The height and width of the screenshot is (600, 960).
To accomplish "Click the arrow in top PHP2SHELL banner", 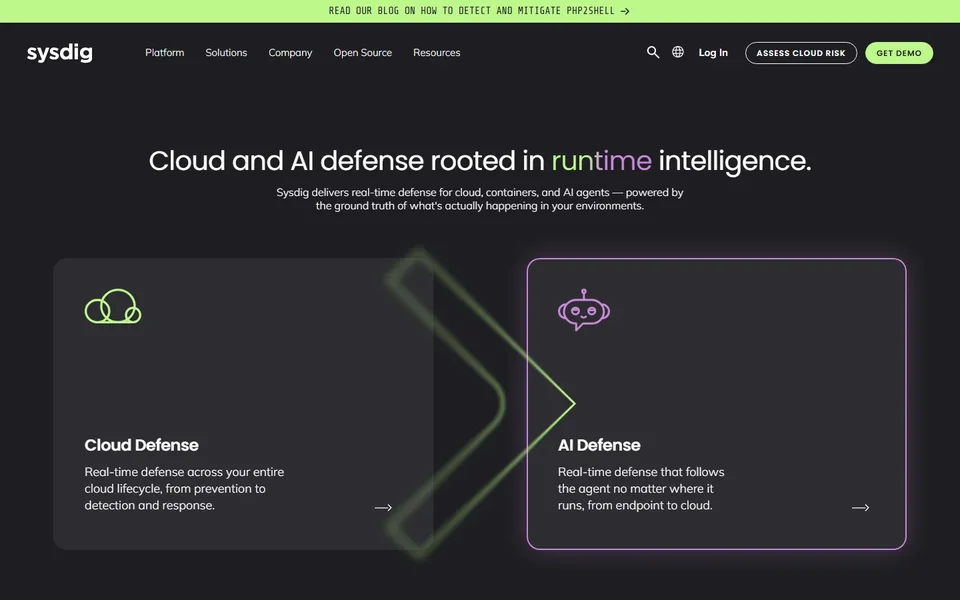I will 625,11.
